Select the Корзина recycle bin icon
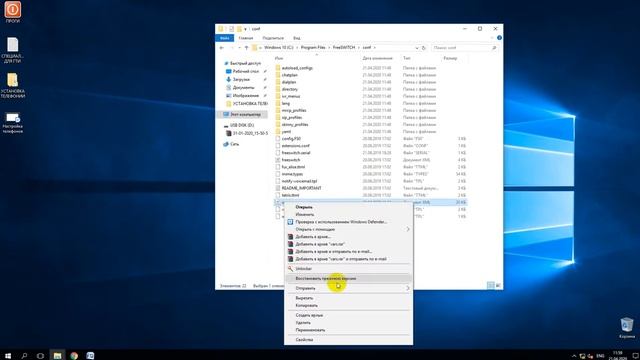Screen dimensions: 640x360 click(627, 328)
